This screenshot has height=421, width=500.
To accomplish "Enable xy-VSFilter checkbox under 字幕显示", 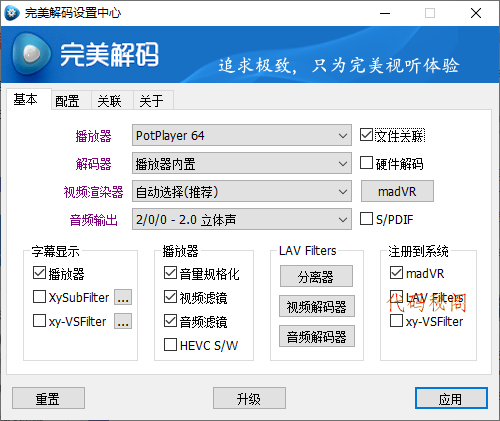I will 39,321.
